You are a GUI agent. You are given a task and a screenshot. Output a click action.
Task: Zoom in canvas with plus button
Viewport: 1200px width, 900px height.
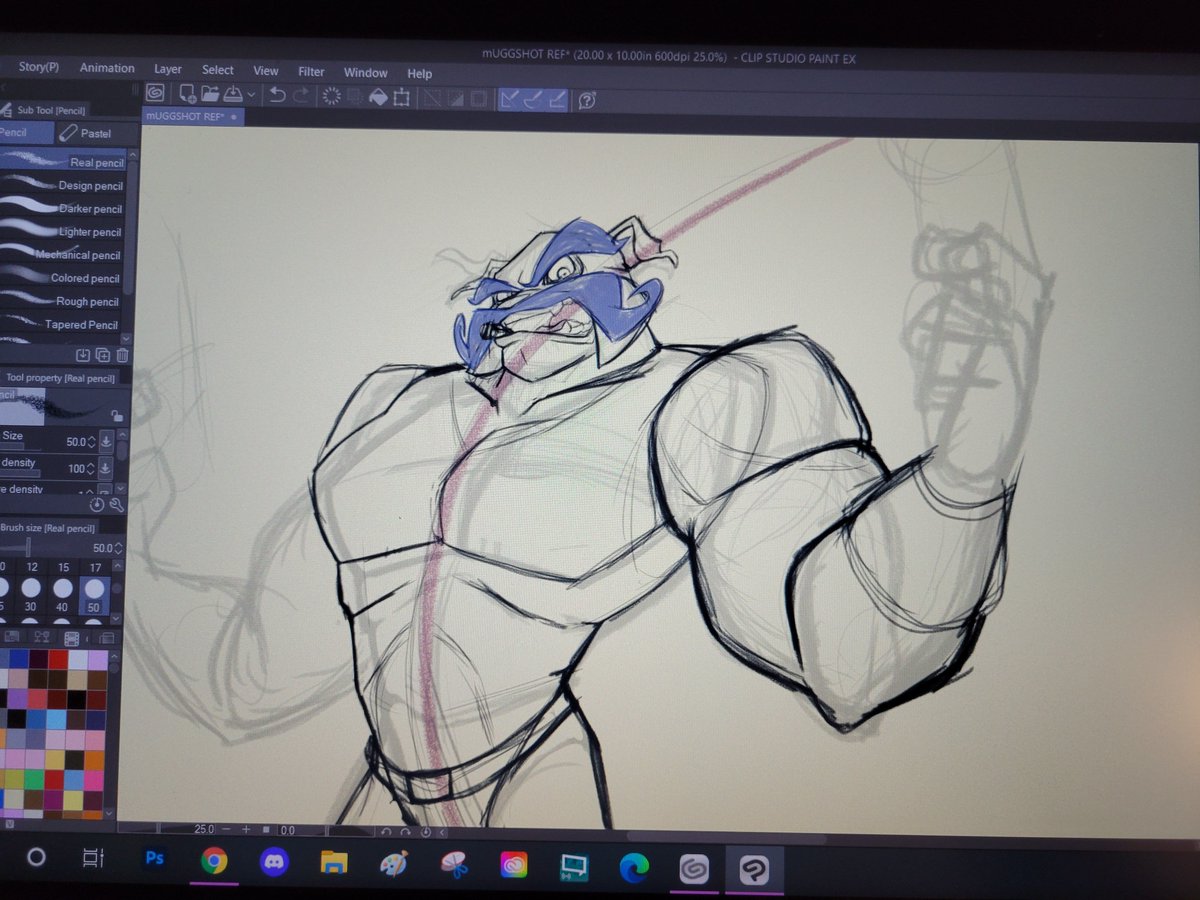[x=246, y=830]
